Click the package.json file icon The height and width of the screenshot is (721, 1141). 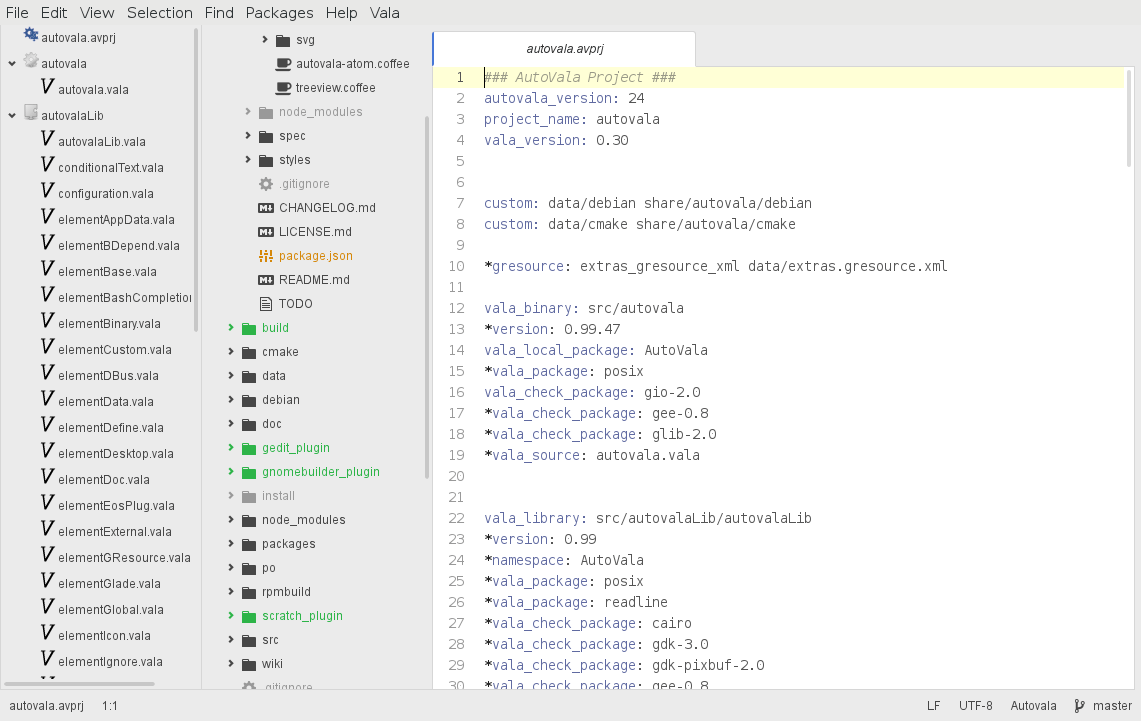[x=266, y=256]
